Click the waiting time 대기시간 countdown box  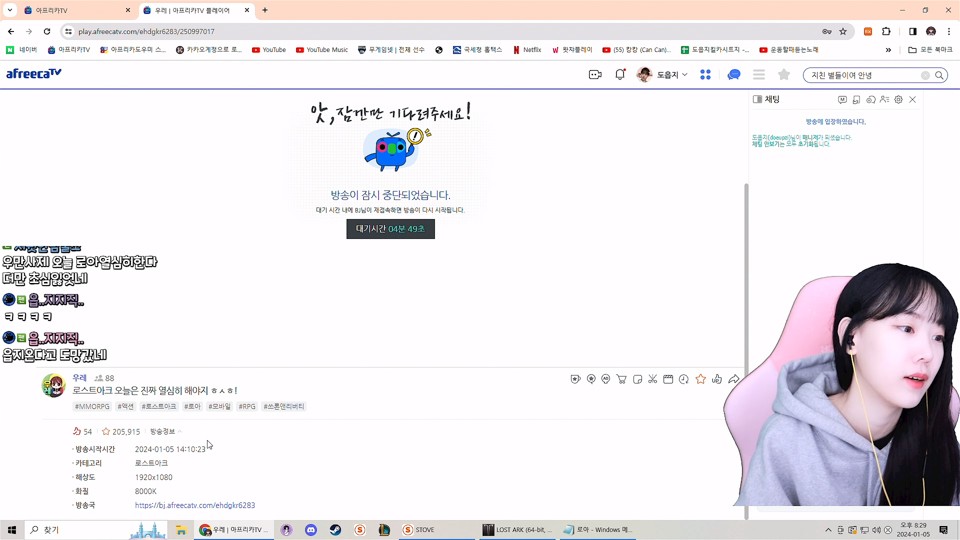[x=391, y=229]
